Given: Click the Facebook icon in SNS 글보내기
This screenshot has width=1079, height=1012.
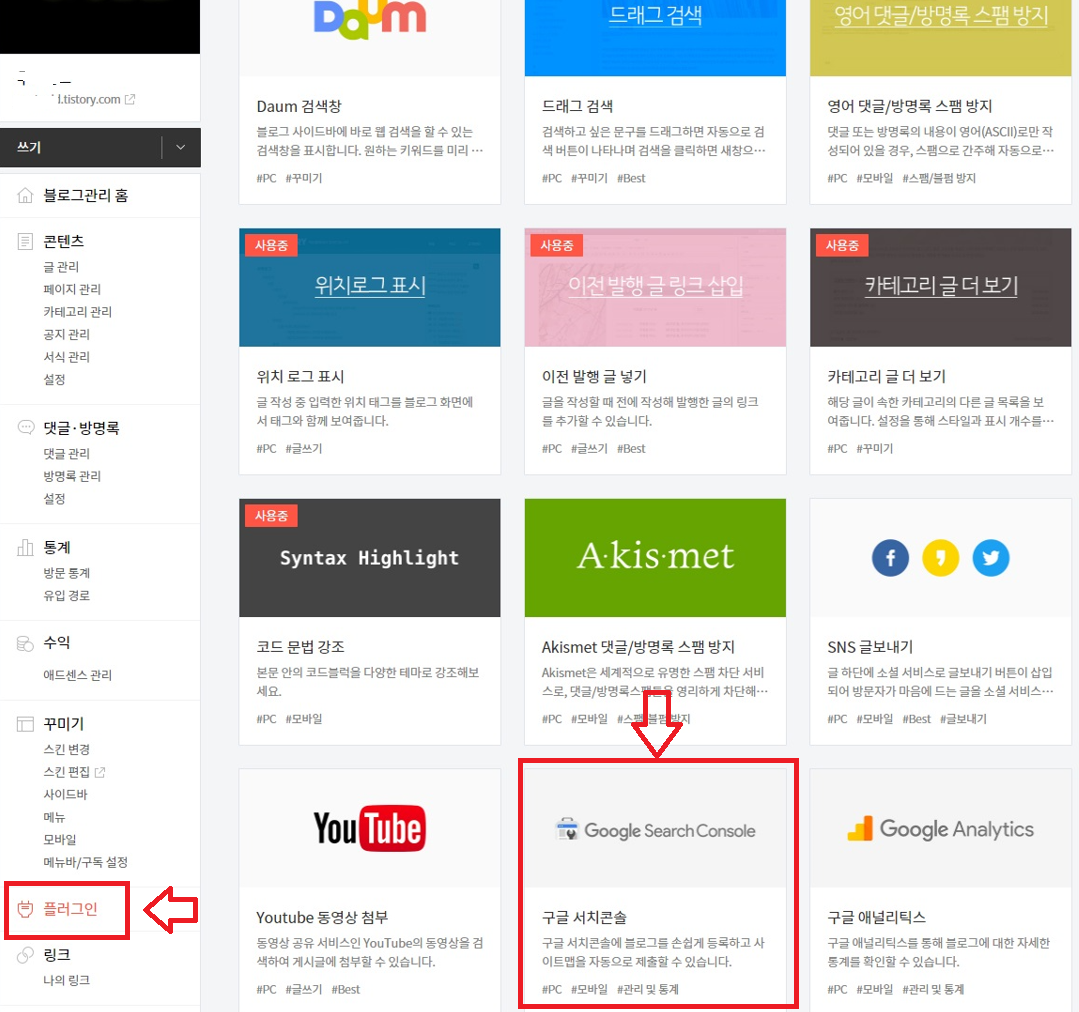Looking at the screenshot, I should (x=890, y=558).
